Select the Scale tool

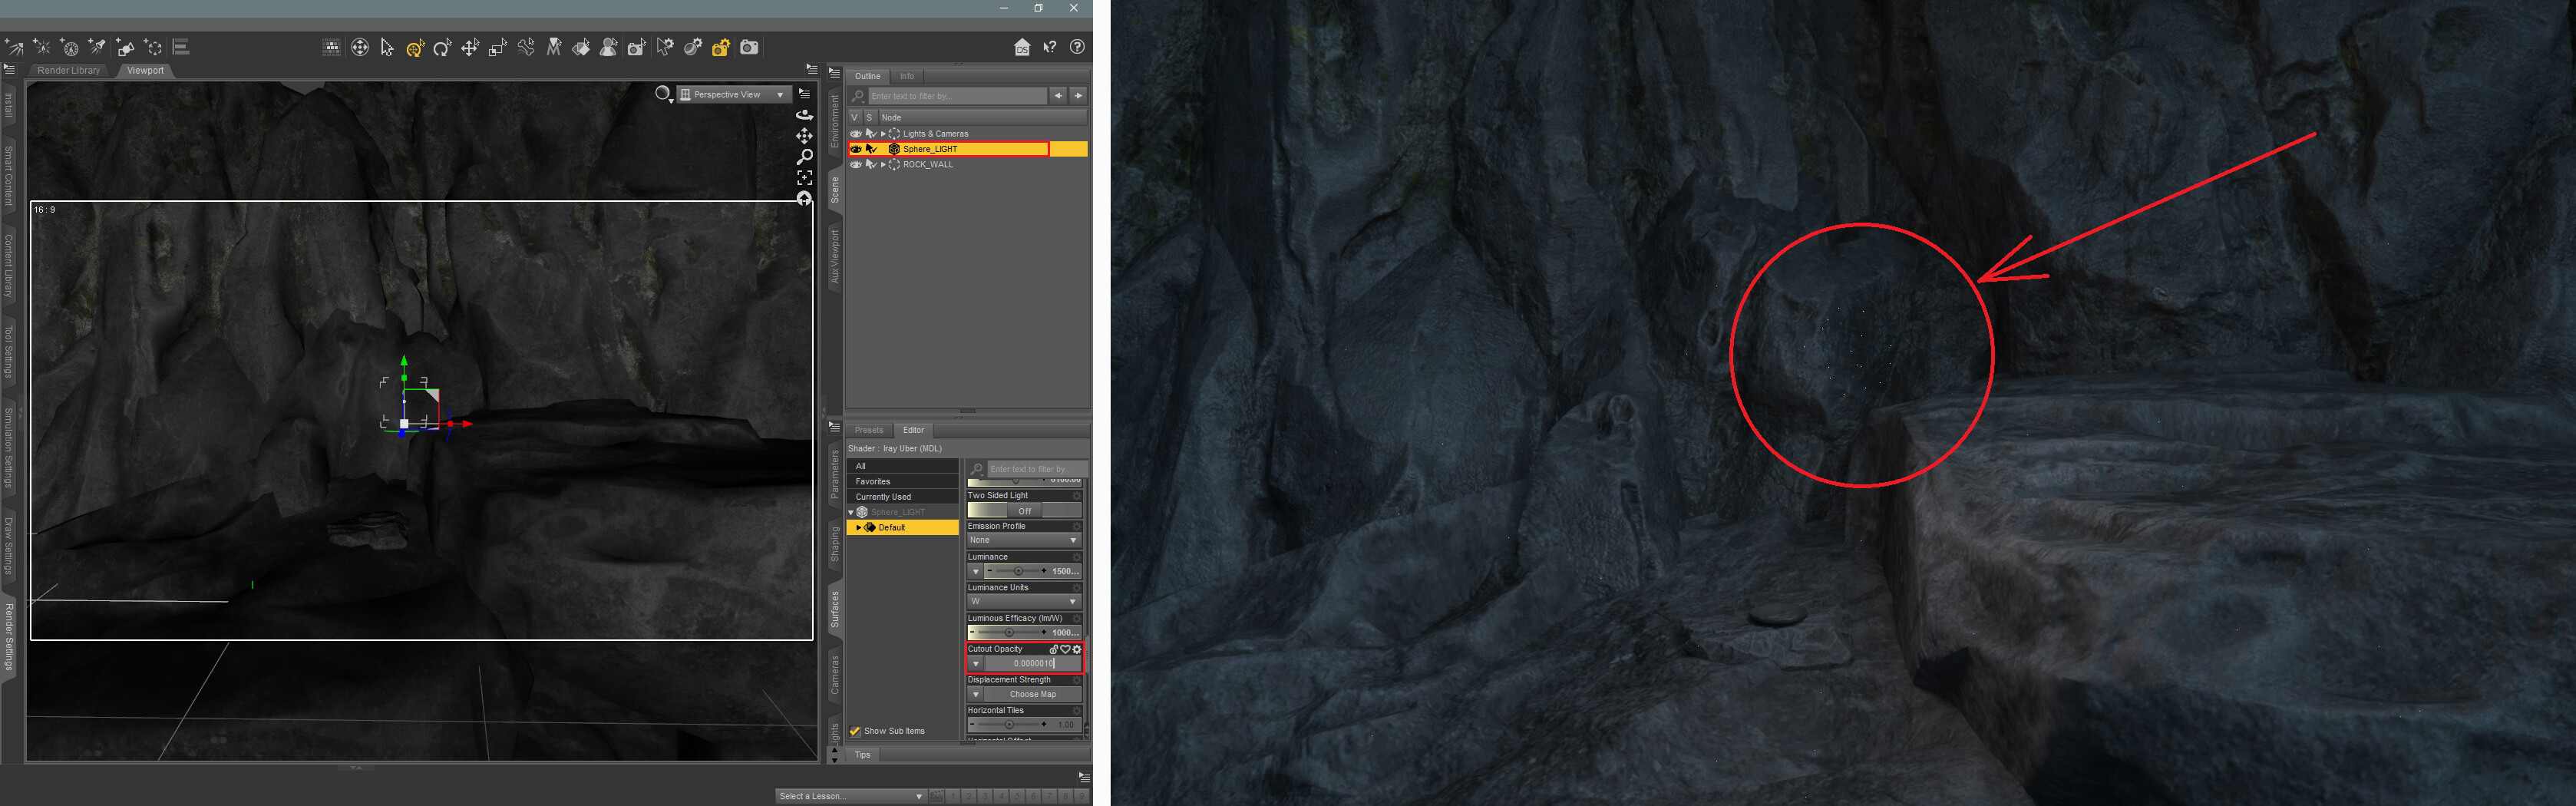click(x=497, y=47)
